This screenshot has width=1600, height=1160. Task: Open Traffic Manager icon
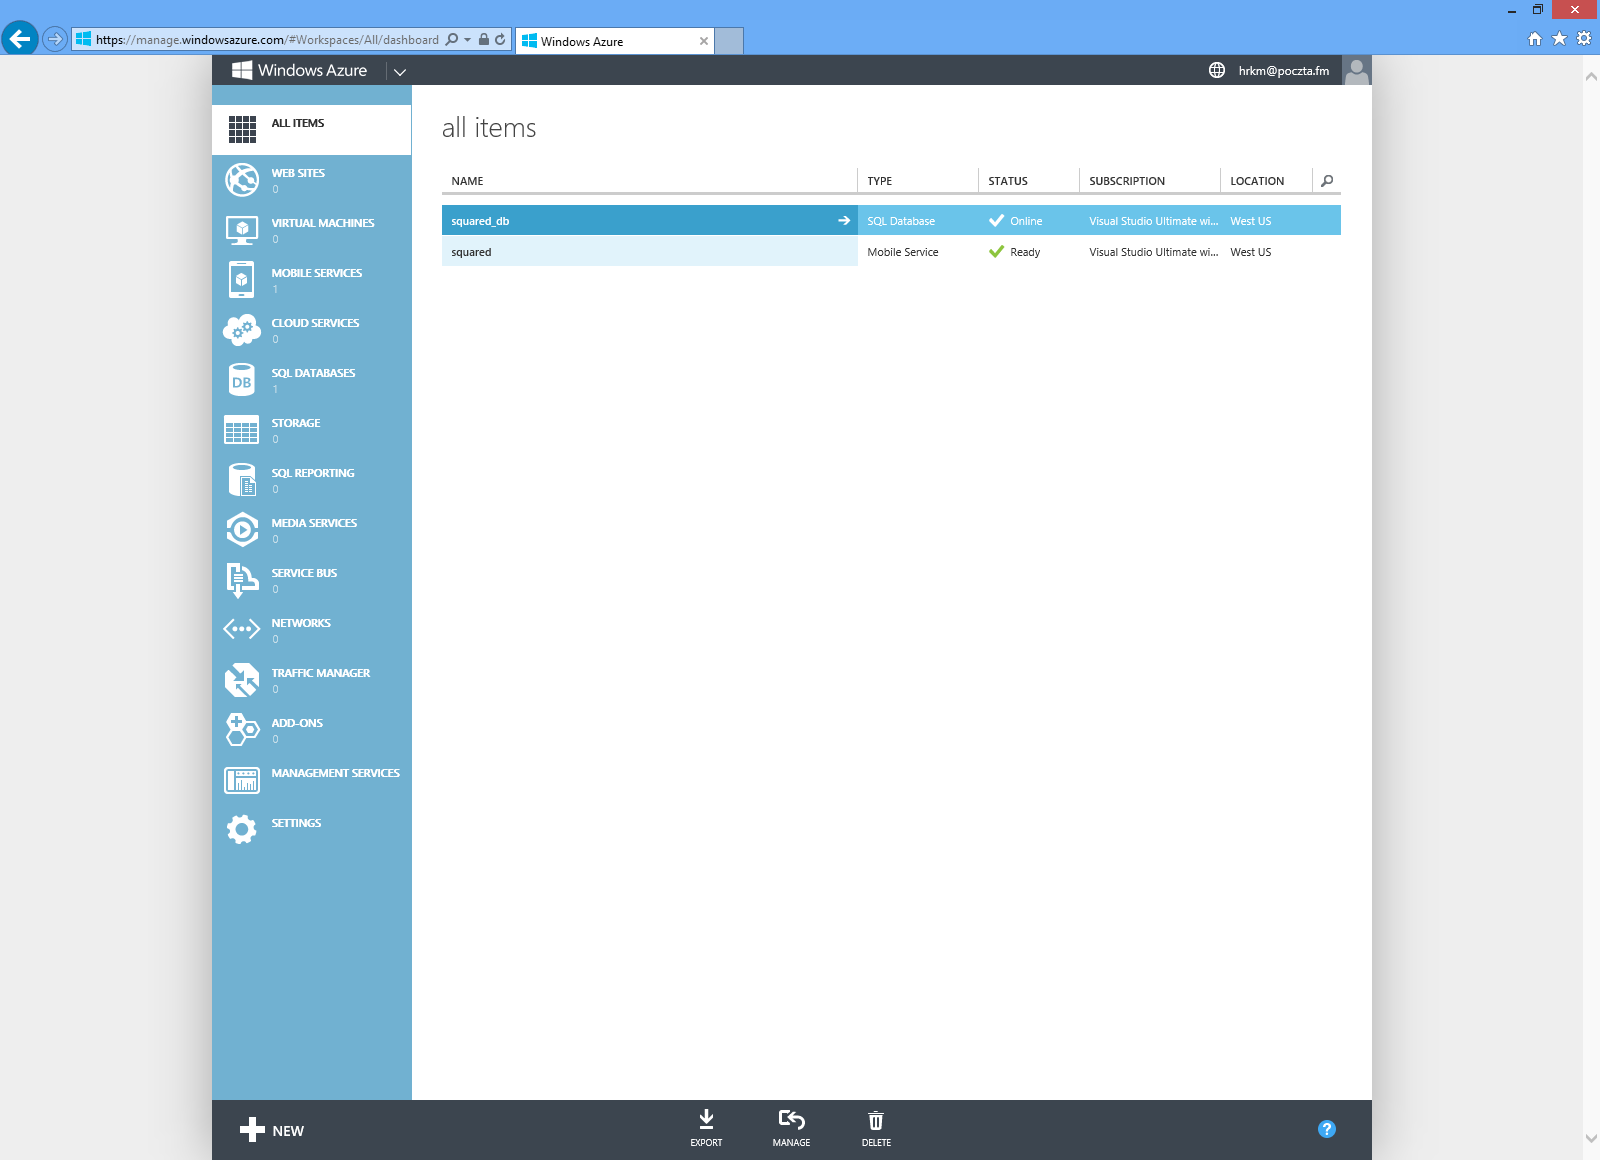tap(242, 680)
